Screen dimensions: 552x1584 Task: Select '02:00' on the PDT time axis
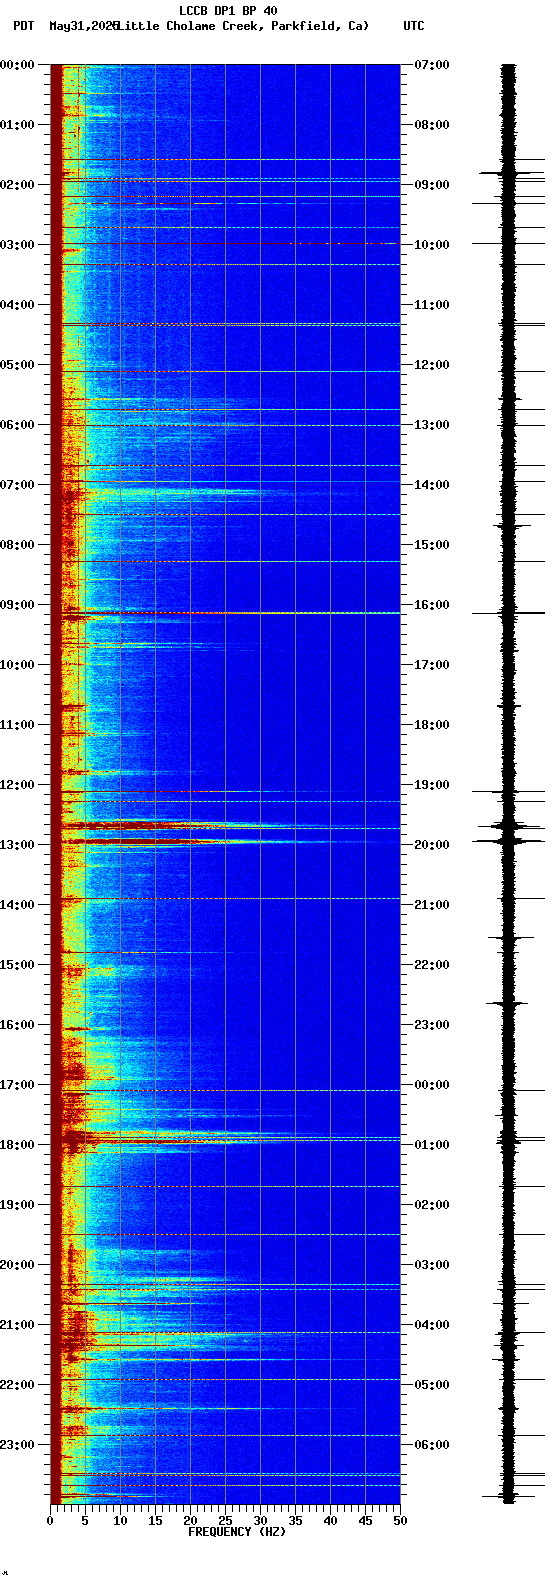click(17, 185)
